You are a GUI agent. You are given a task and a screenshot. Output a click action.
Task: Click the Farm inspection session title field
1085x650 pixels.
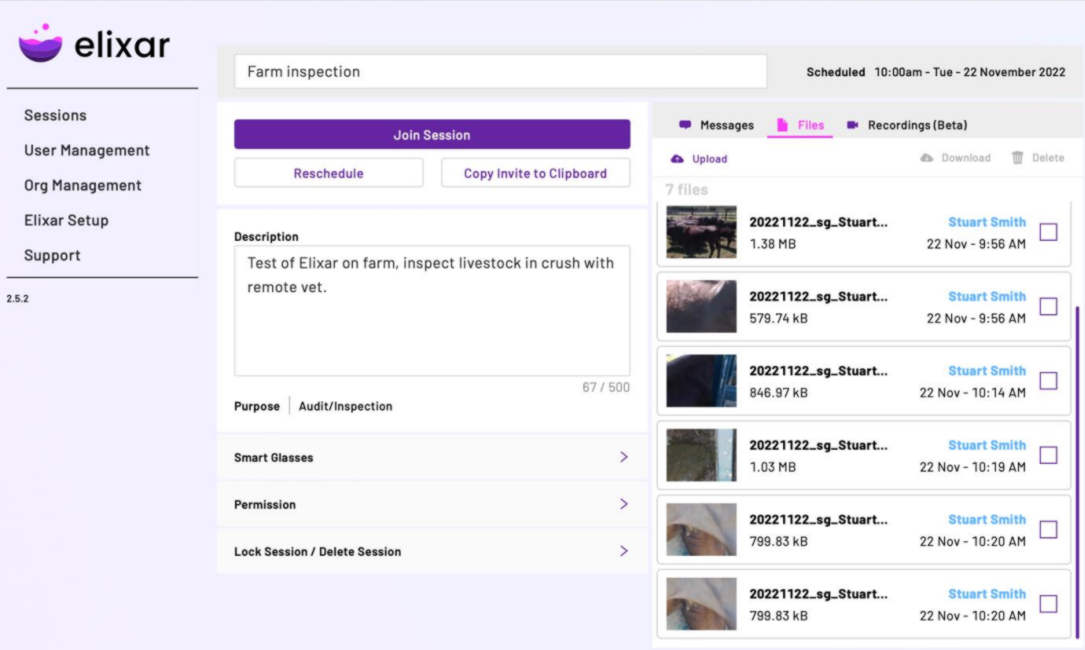coord(500,72)
